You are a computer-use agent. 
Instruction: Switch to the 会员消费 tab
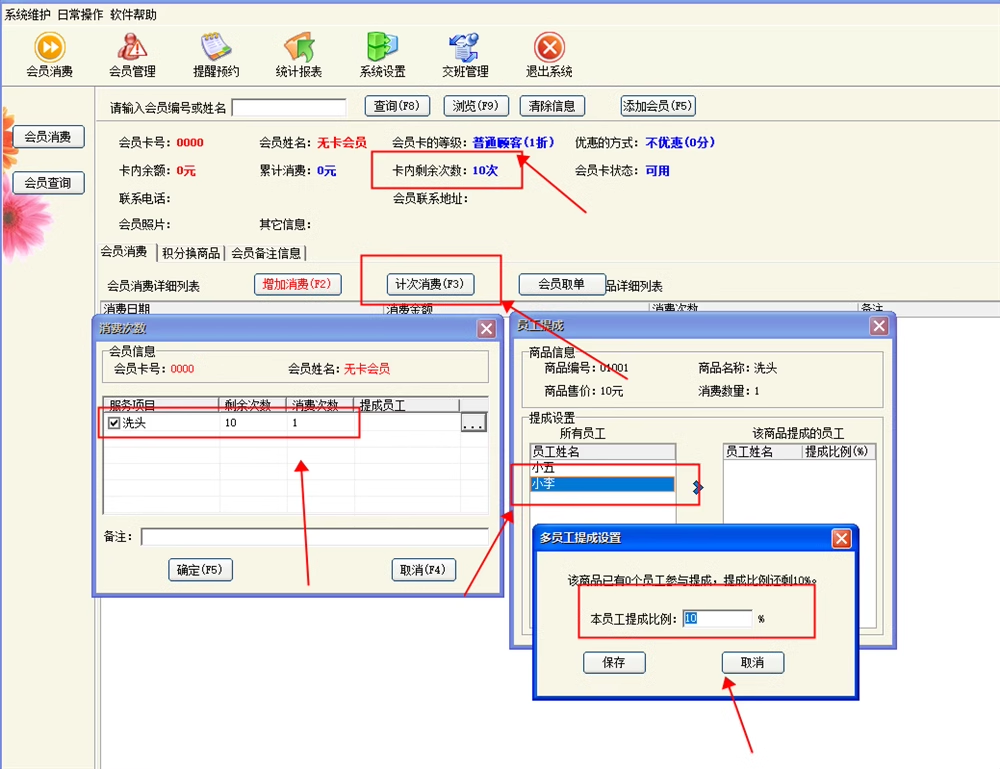tap(124, 252)
